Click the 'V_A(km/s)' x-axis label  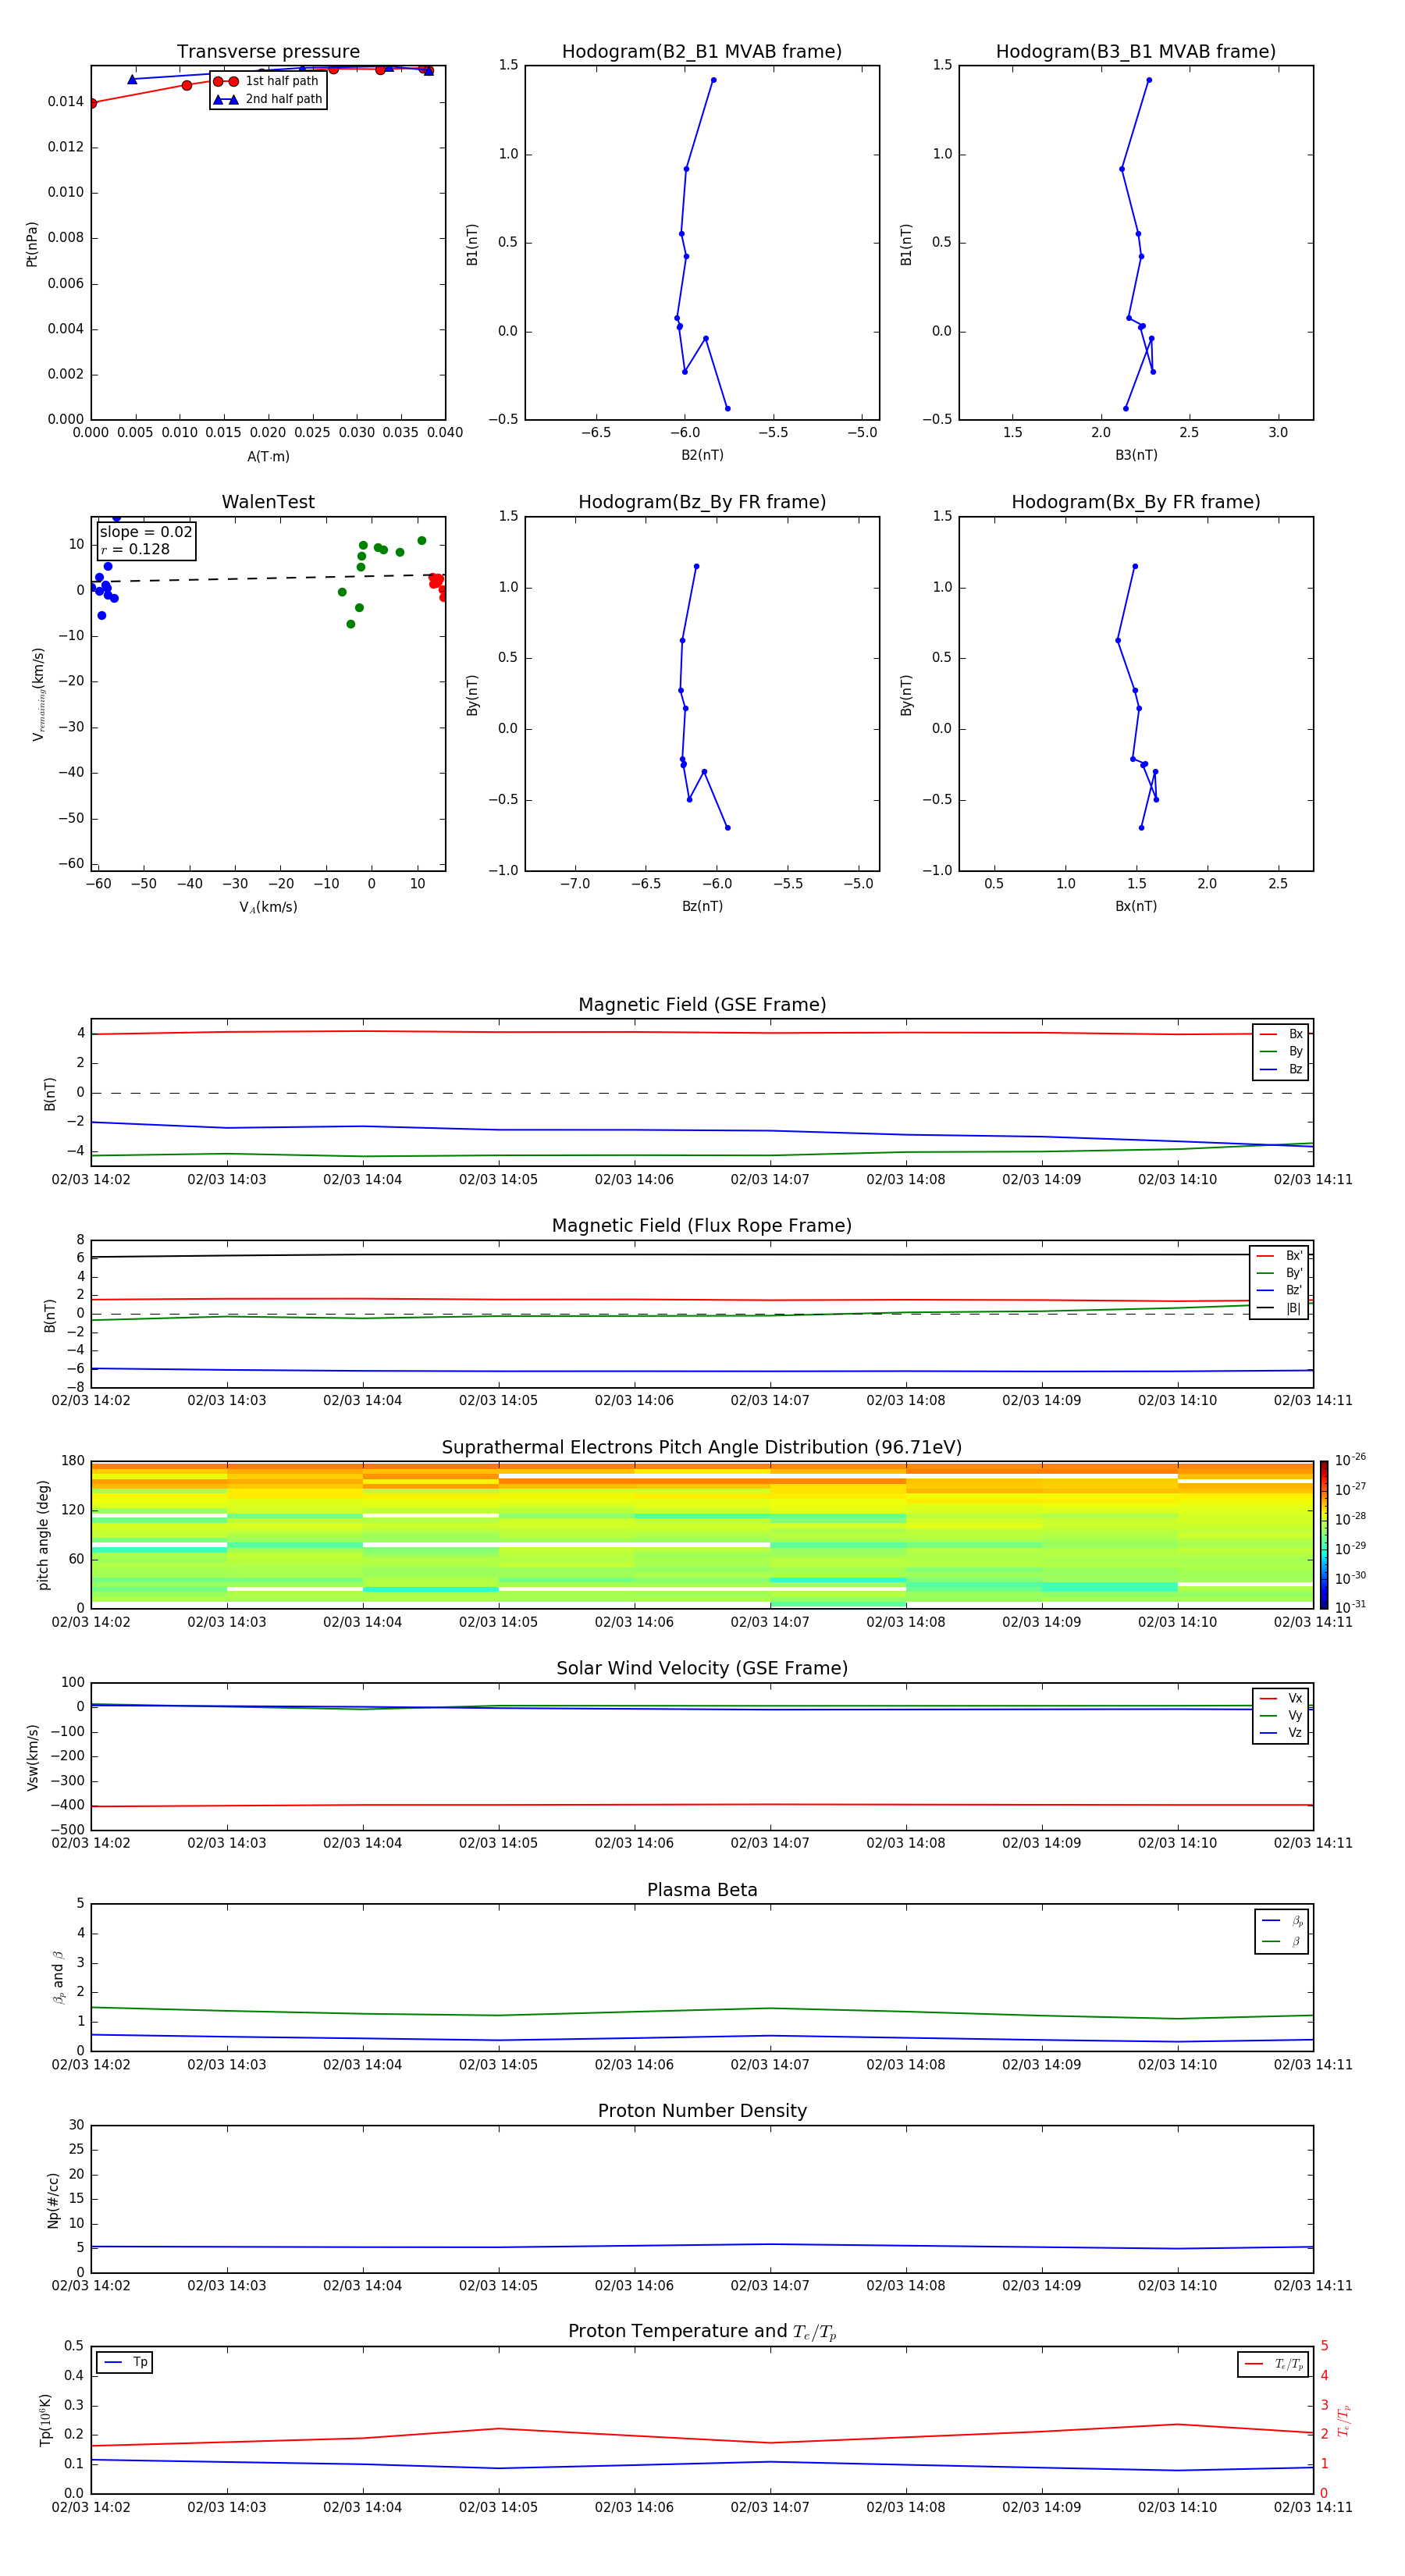click(x=268, y=907)
